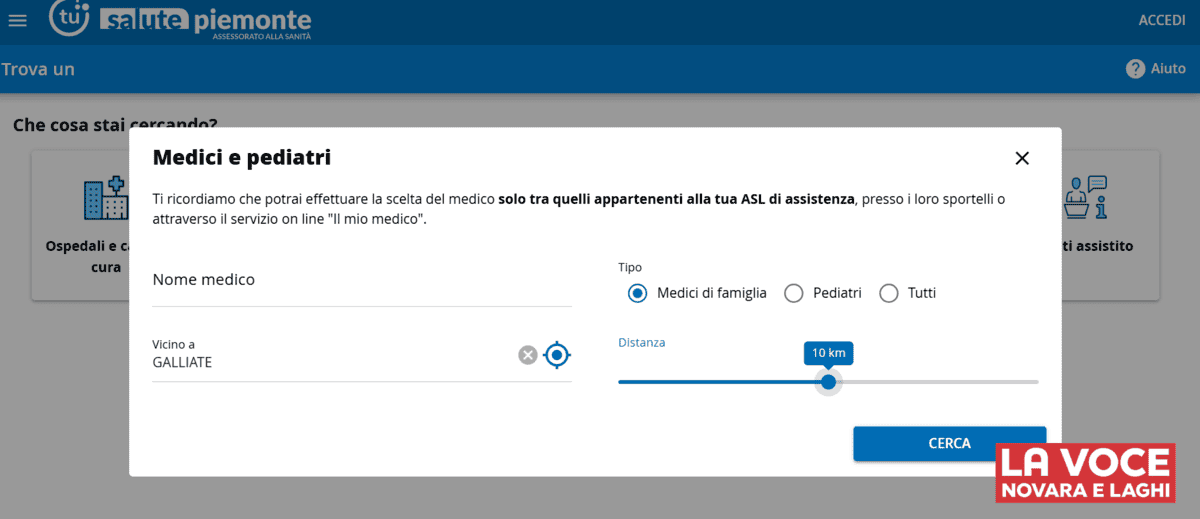
Task: Click the Distanza slider handle
Action: click(828, 382)
